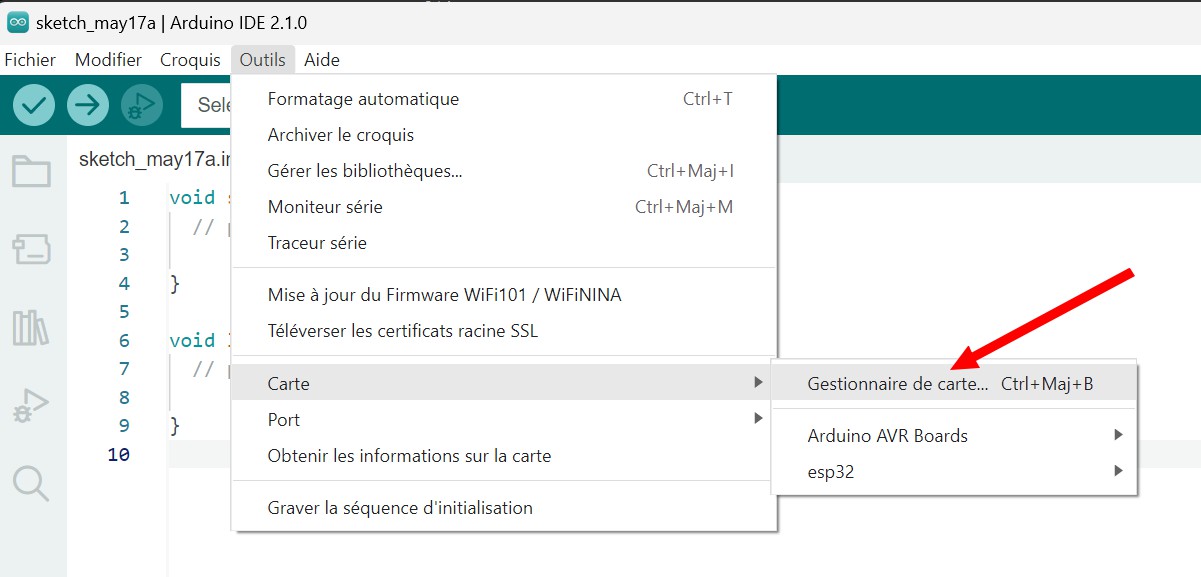Open the Boards Manager sidebar icon
Viewport: 1201px width, 577px height.
click(31, 249)
